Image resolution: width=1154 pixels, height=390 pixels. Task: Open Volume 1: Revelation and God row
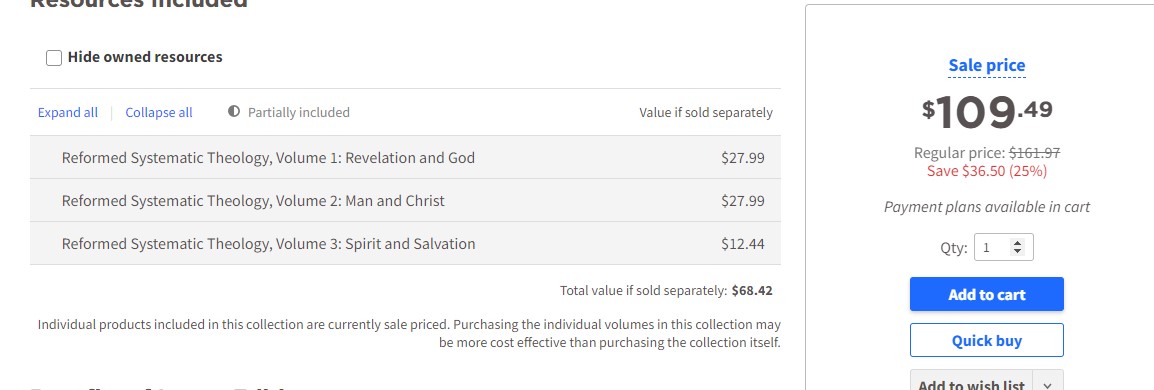(x=405, y=157)
